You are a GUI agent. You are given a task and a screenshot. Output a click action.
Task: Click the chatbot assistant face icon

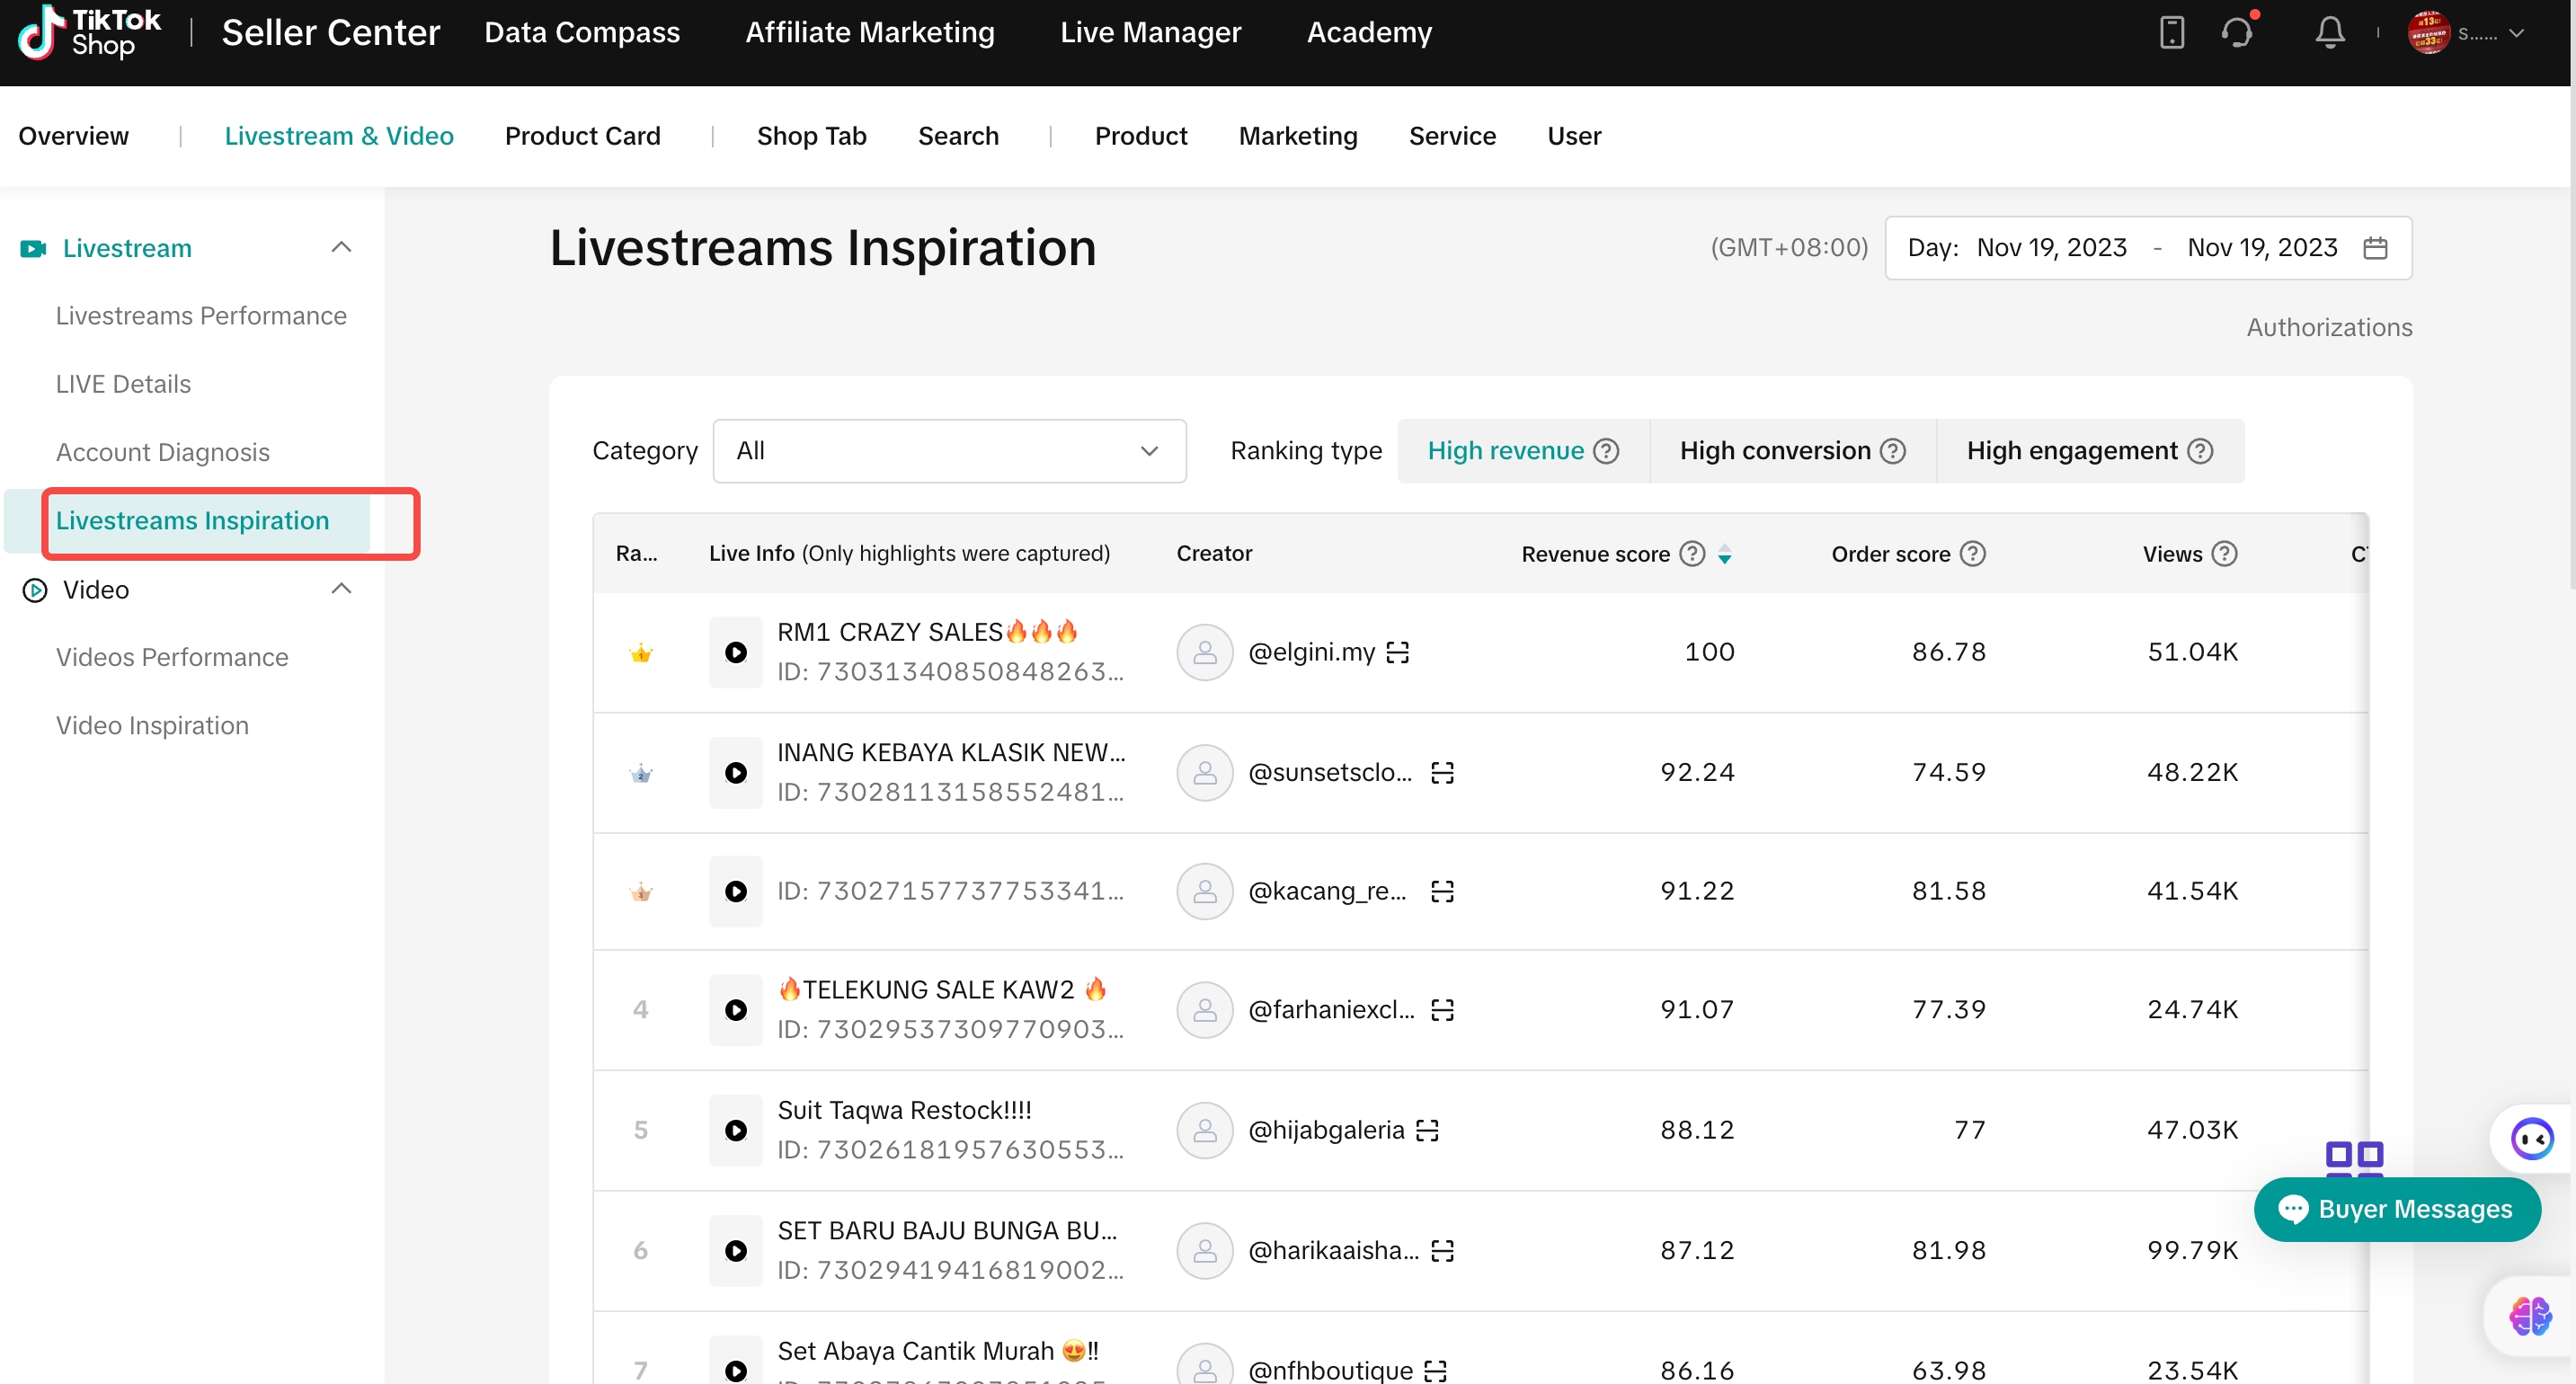[2531, 1138]
